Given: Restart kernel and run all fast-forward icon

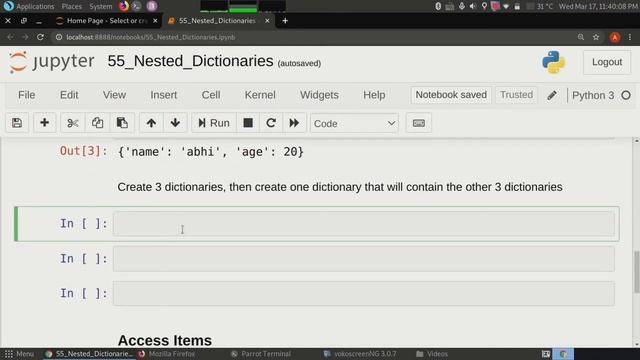Looking at the screenshot, I should [x=294, y=123].
